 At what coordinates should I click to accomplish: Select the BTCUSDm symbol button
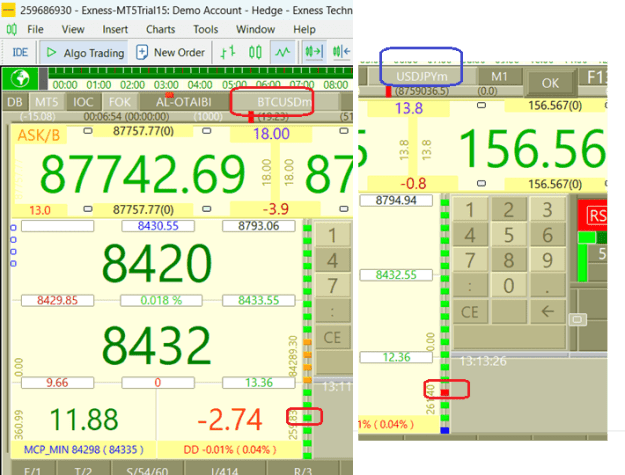point(284,102)
